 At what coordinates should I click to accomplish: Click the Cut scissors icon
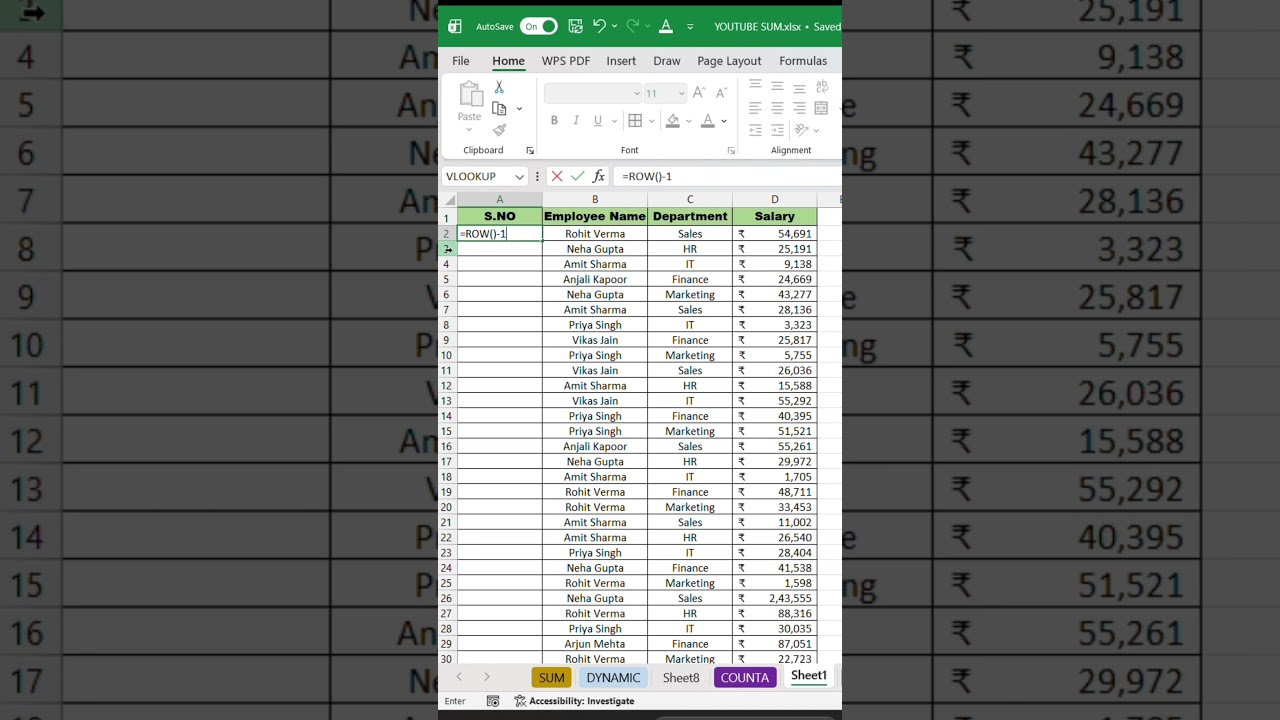coord(499,88)
